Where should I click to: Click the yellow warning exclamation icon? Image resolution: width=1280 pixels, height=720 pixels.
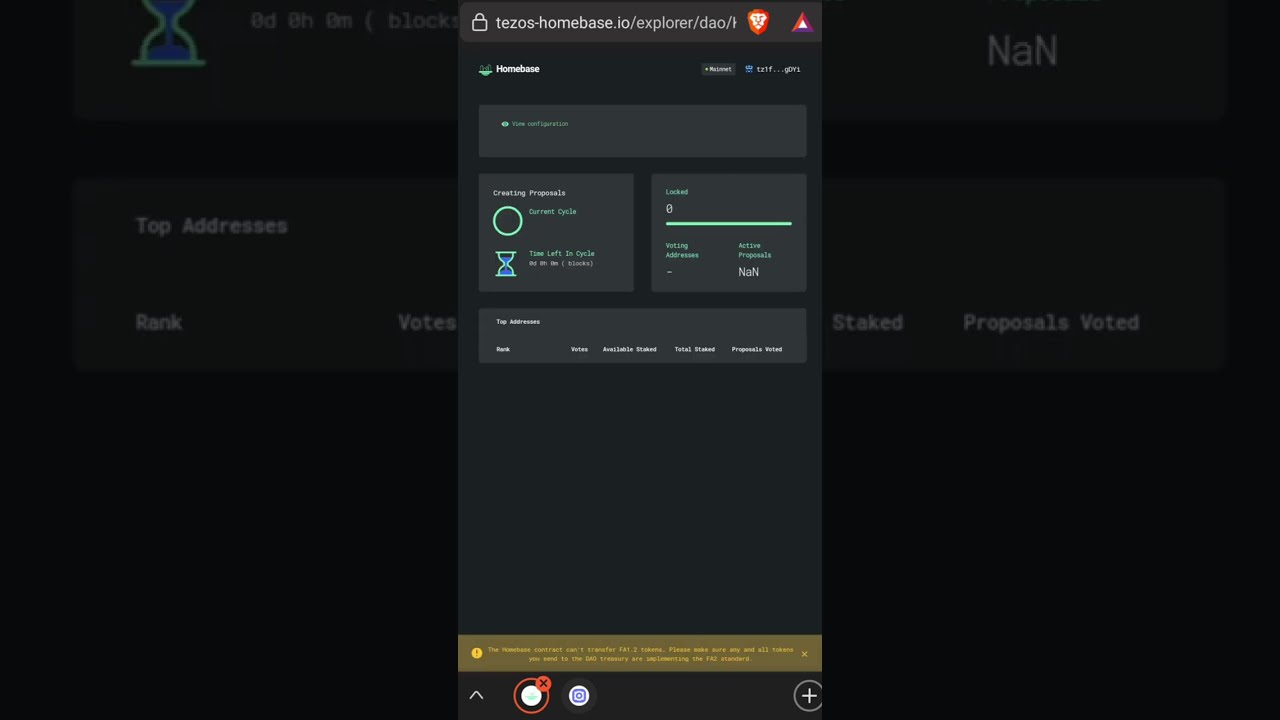[477, 653]
